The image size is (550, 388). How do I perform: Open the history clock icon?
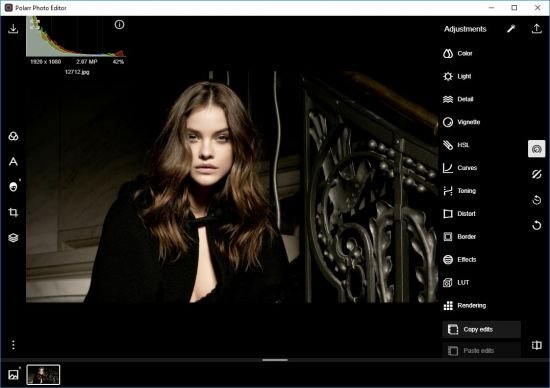(x=536, y=200)
